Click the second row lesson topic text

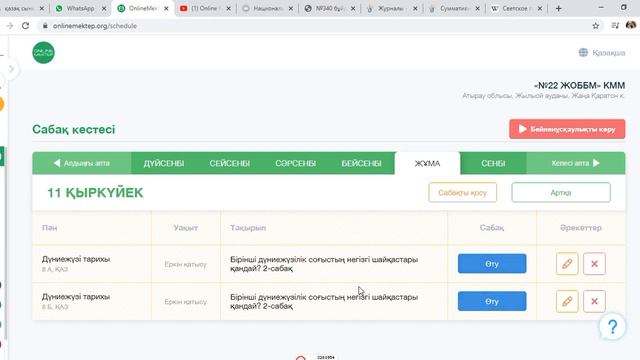[x=324, y=302]
